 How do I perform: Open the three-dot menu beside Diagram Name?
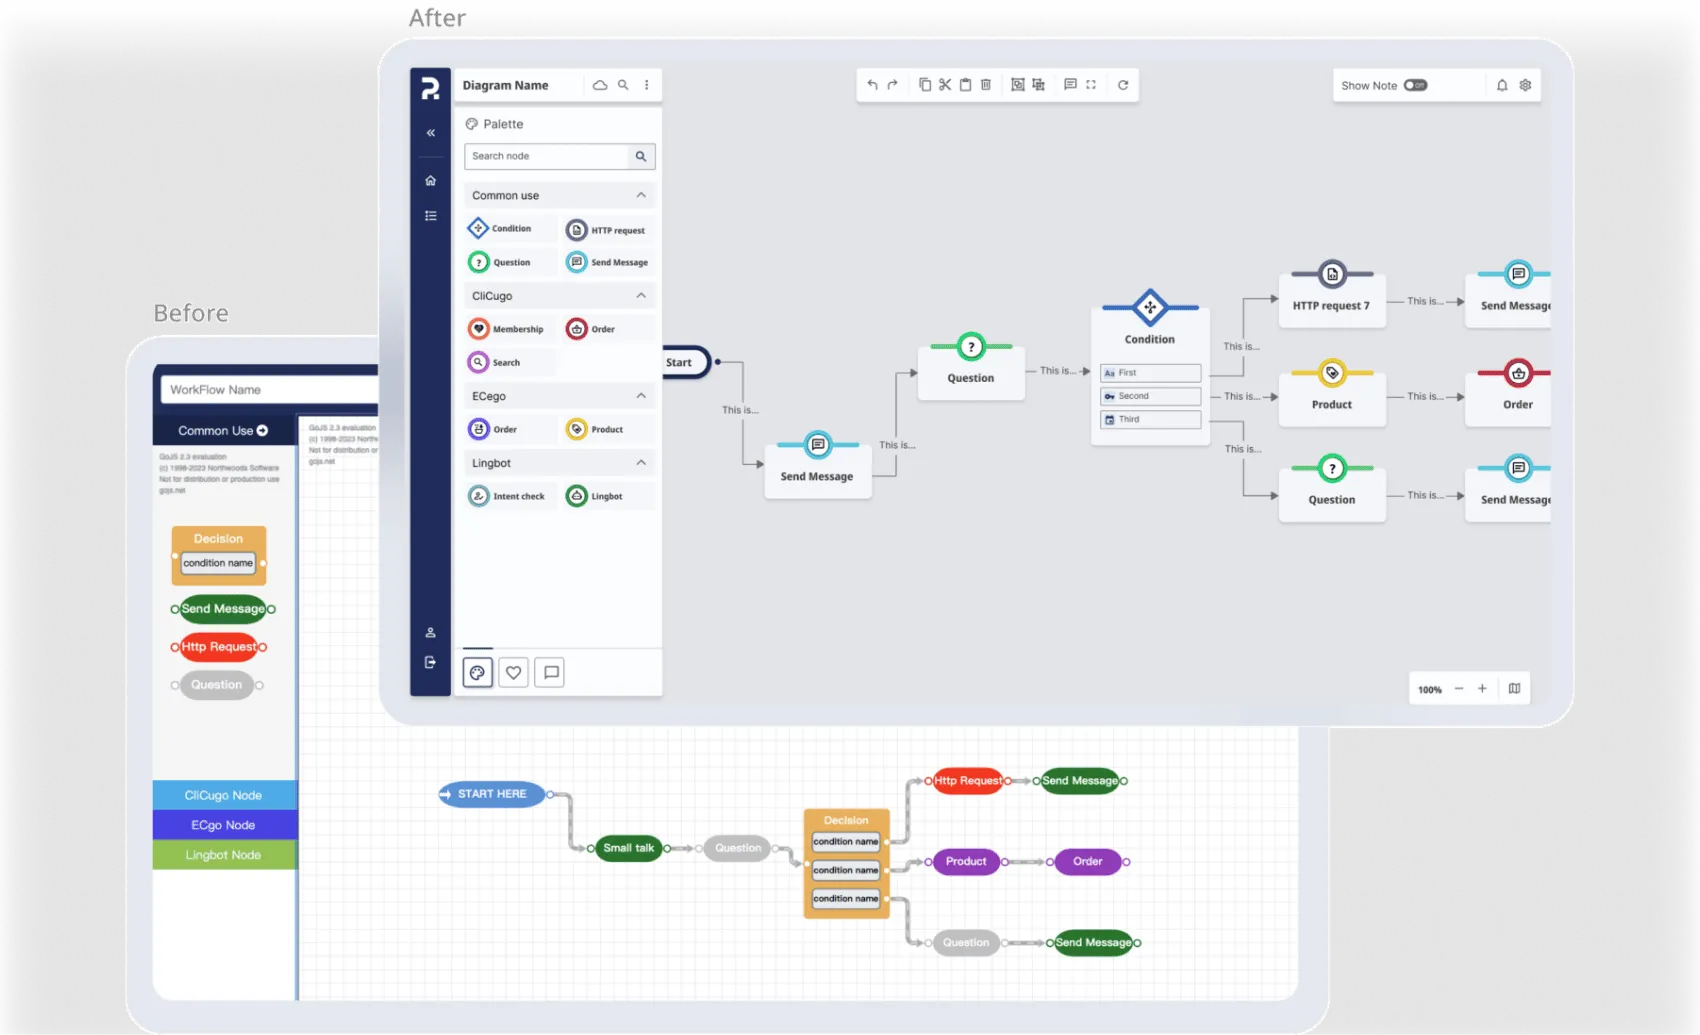coord(647,85)
